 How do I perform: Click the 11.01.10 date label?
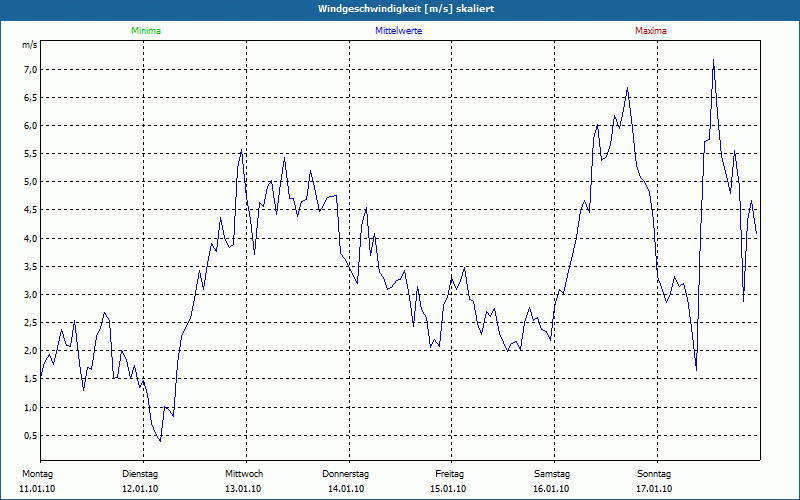(37, 489)
